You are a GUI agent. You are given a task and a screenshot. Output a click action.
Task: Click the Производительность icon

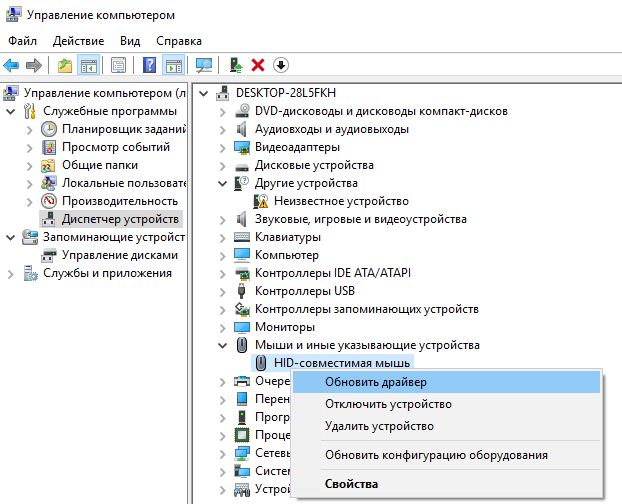click(x=49, y=201)
